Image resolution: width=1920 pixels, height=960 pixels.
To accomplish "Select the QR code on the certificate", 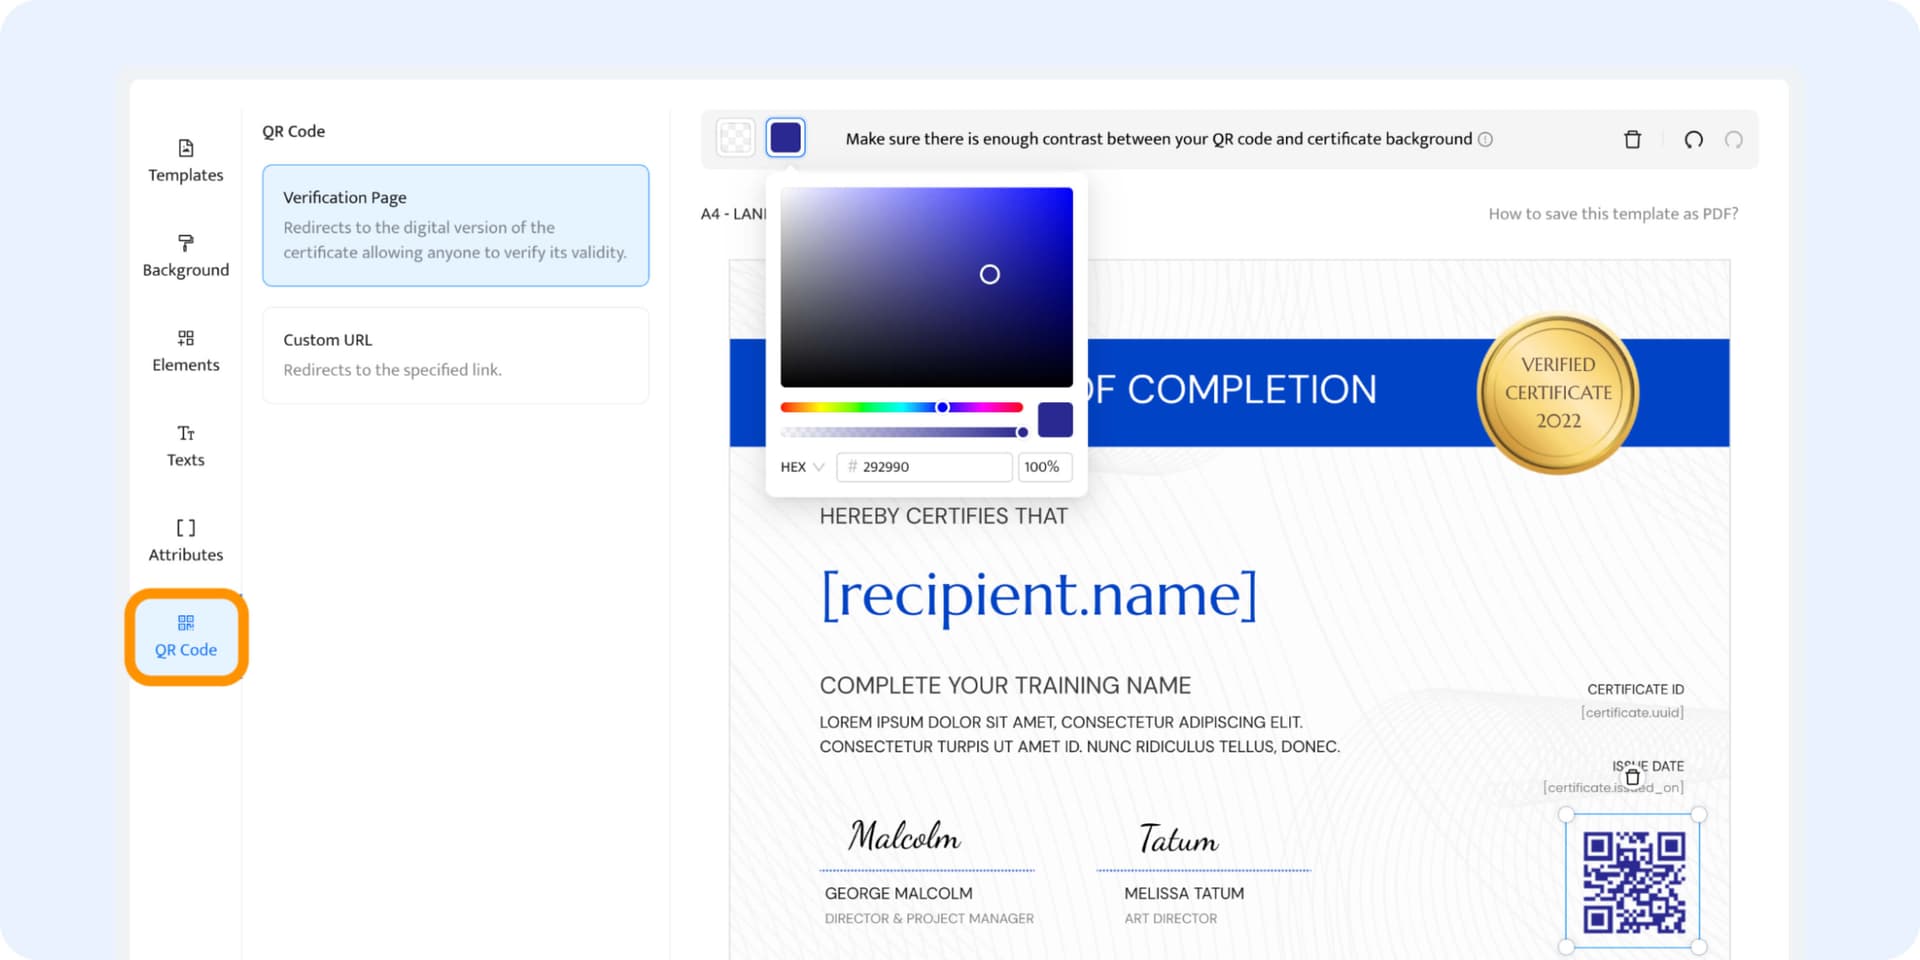I will point(1633,882).
